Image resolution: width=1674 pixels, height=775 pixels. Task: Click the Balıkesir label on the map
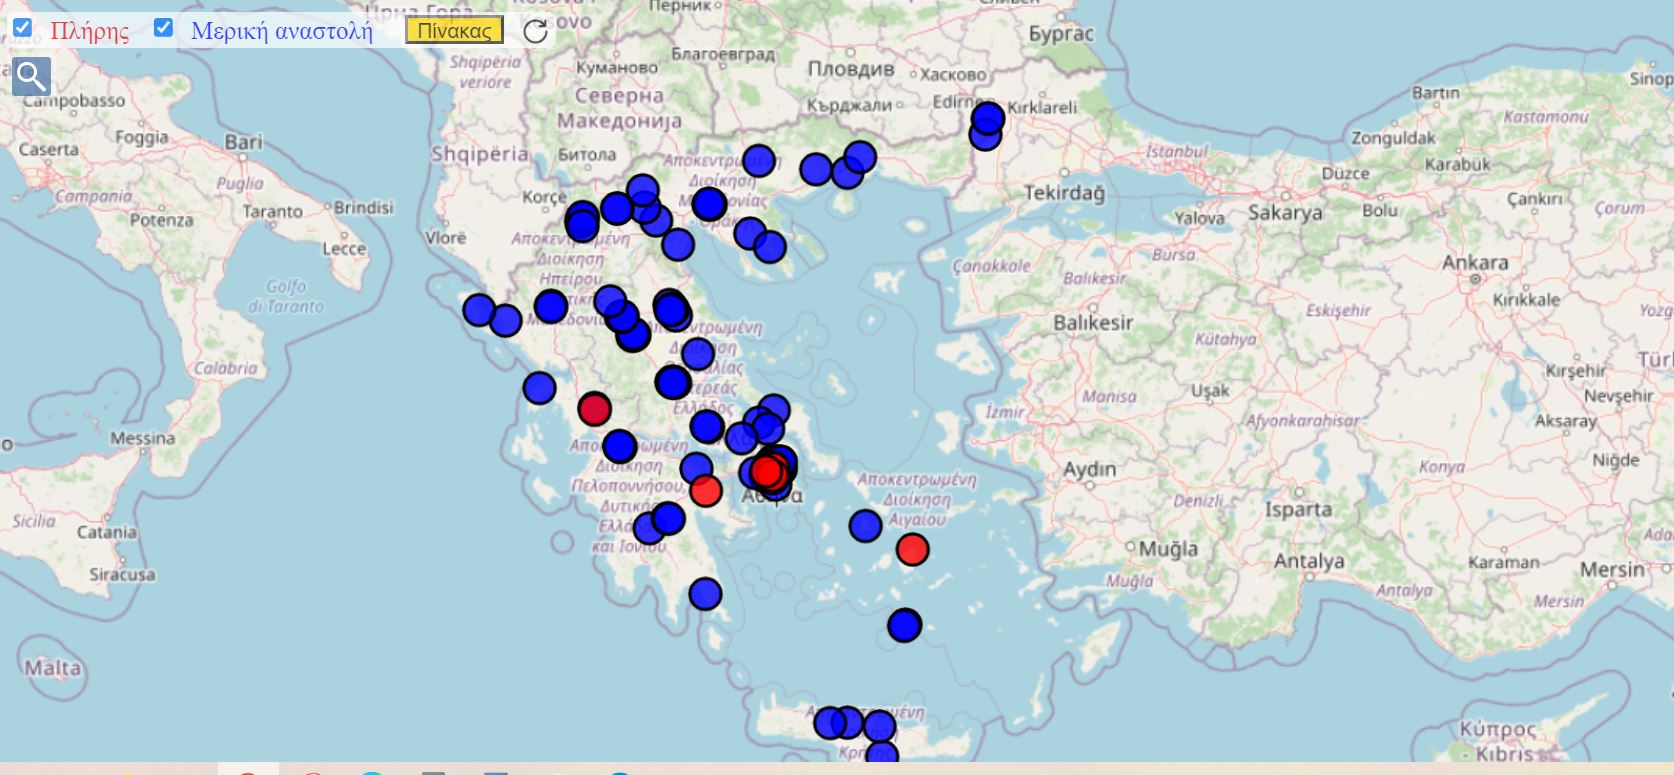tap(1093, 322)
